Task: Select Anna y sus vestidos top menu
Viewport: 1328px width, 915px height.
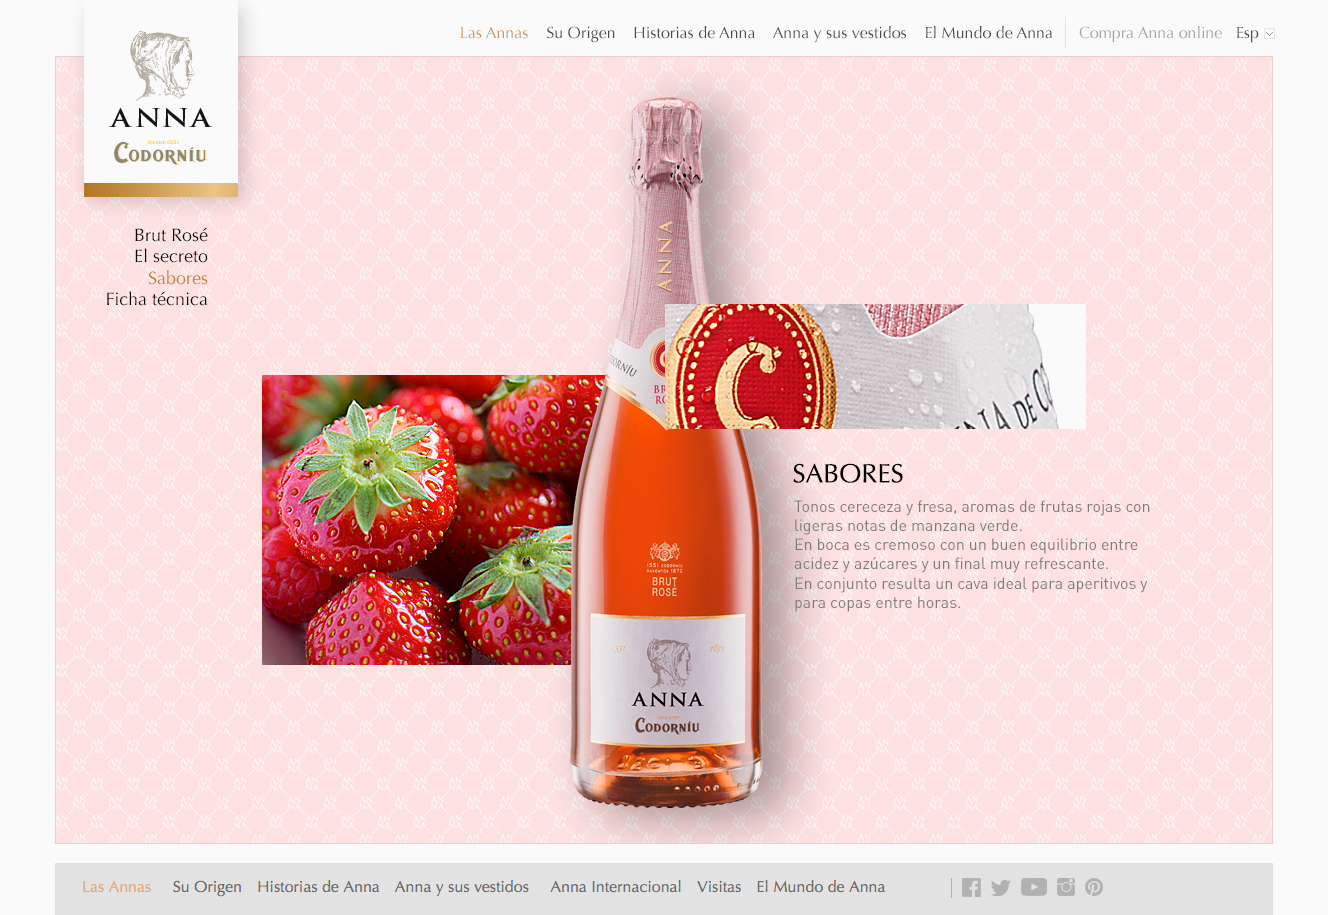Action: click(x=840, y=33)
